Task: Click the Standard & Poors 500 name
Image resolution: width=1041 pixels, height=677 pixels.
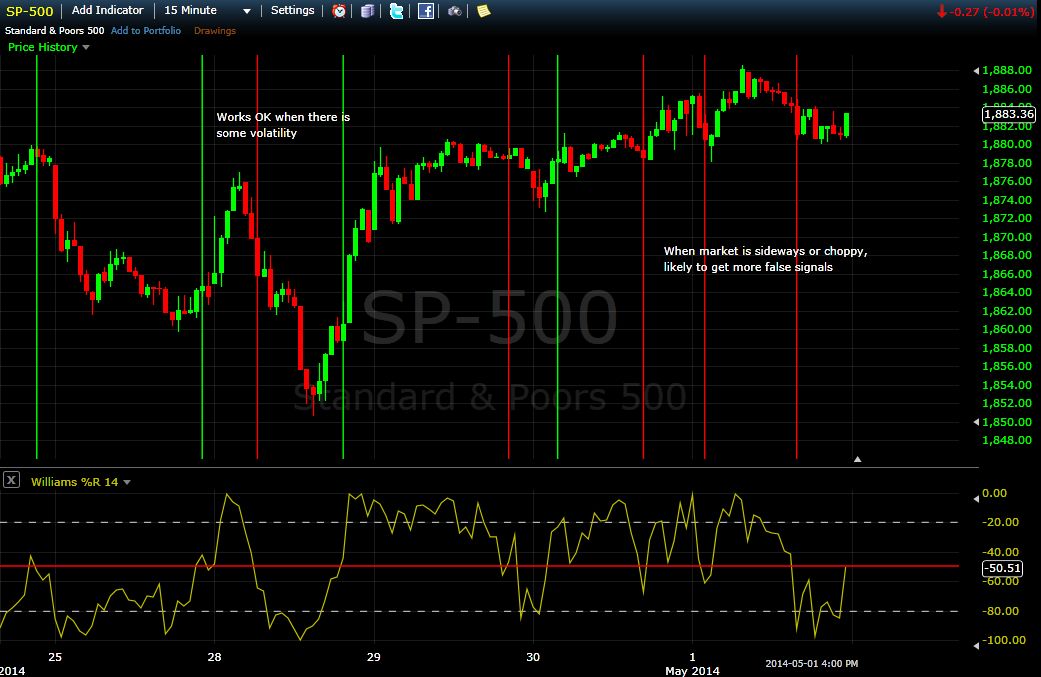Action: click(x=54, y=31)
